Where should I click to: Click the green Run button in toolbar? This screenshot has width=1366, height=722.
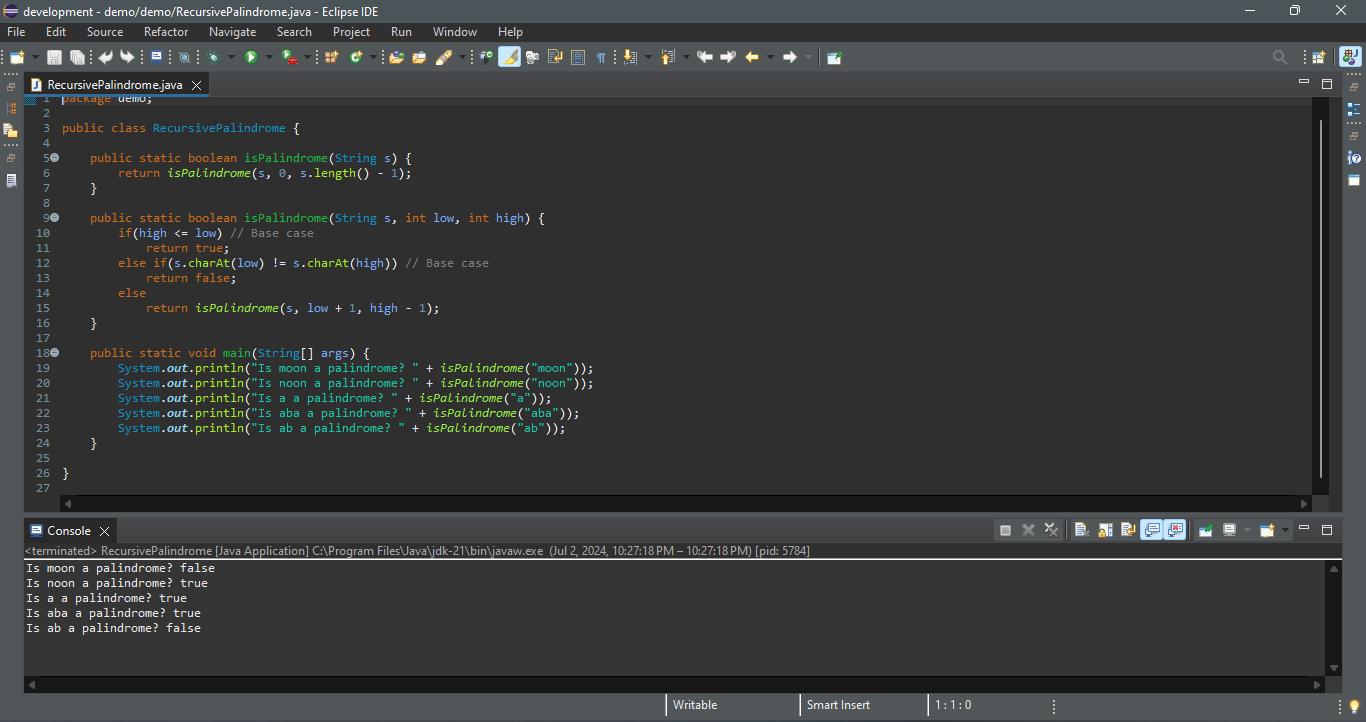[x=251, y=57]
